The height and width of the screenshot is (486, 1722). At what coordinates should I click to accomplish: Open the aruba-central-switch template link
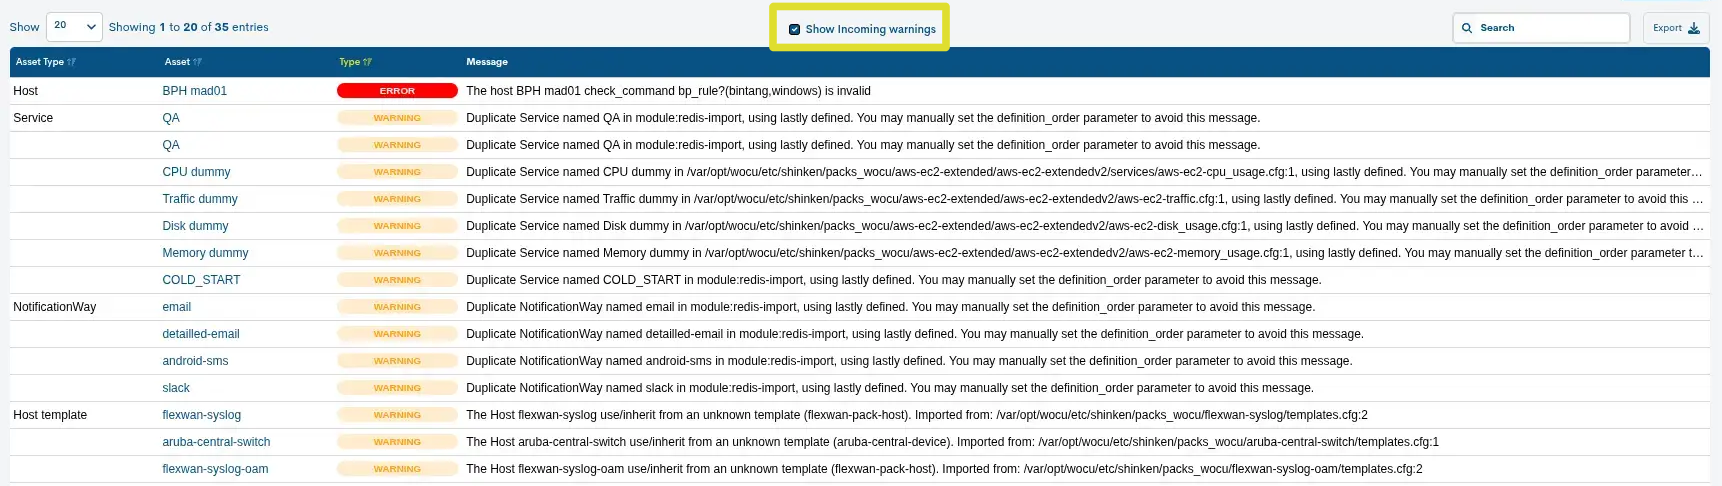[216, 442]
